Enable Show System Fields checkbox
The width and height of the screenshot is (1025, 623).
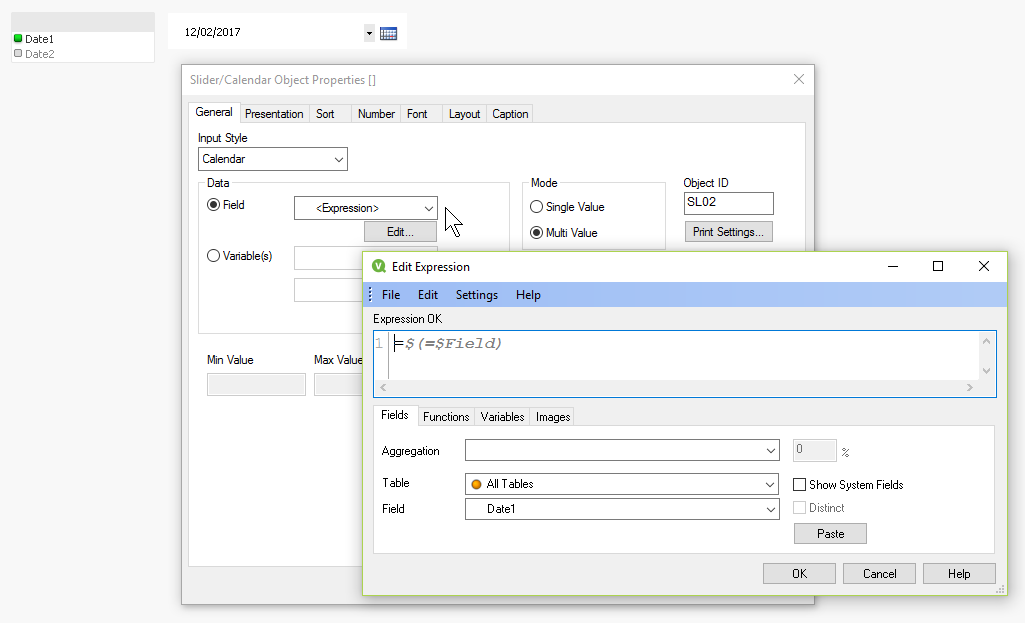pos(799,485)
